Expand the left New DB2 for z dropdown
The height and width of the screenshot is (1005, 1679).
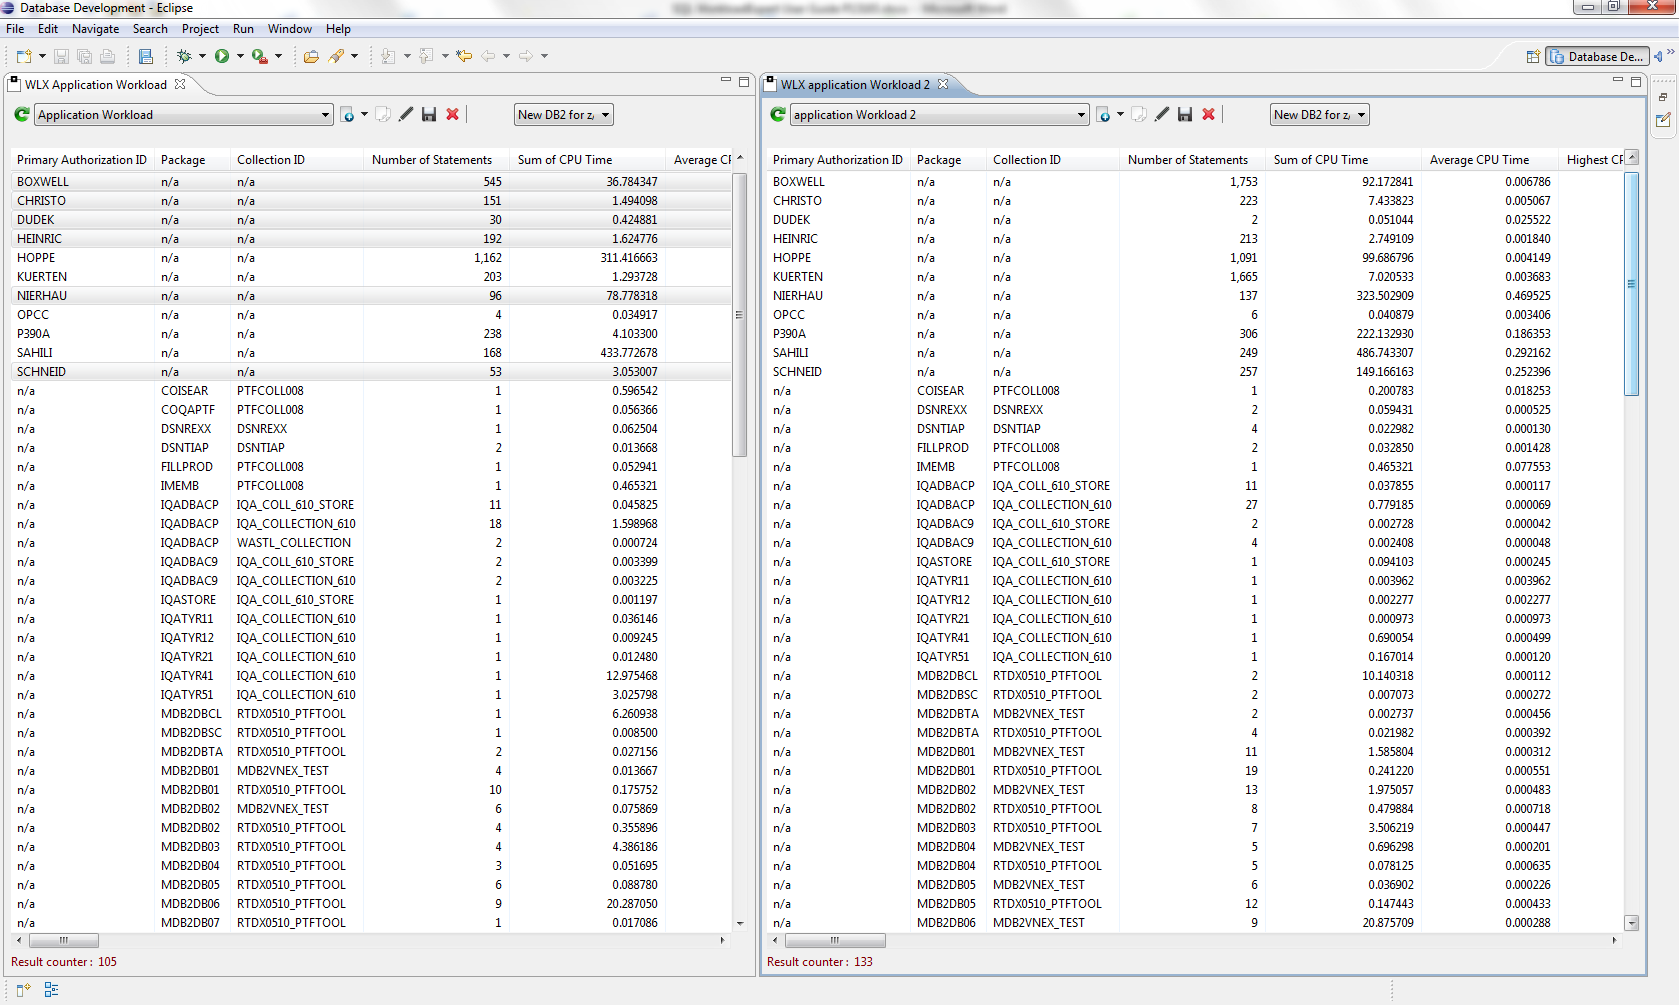tap(564, 115)
